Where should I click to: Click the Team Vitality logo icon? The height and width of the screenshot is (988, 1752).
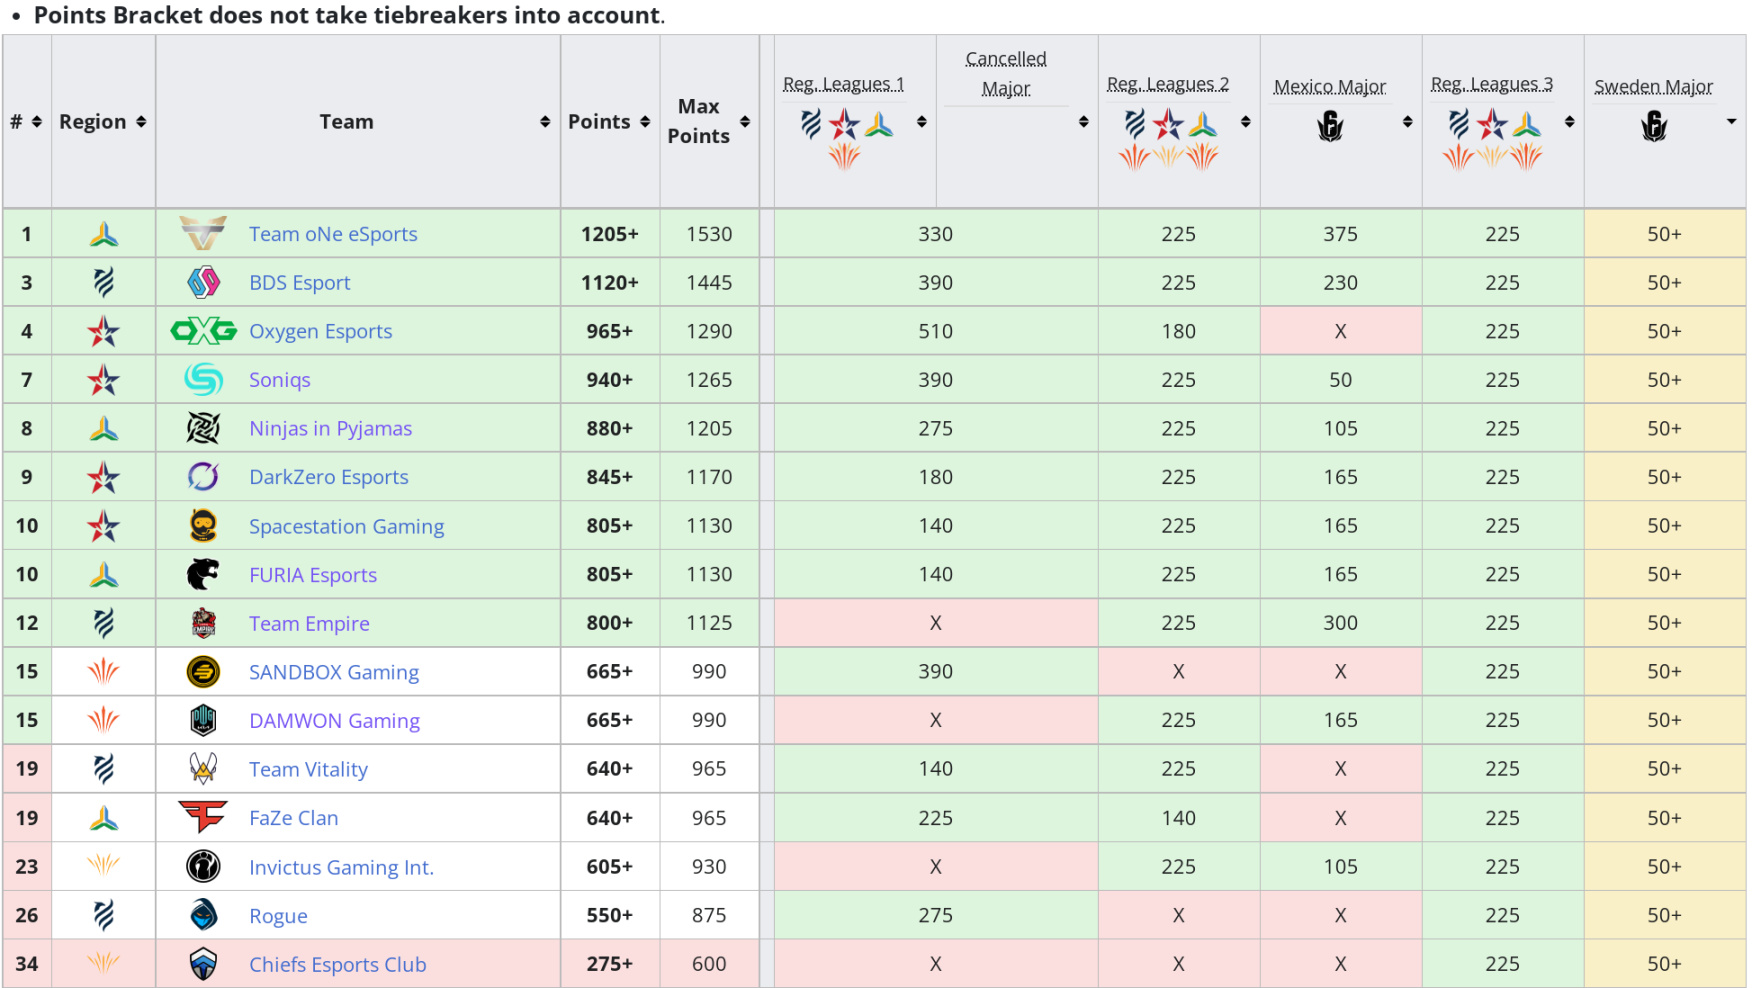pos(203,769)
